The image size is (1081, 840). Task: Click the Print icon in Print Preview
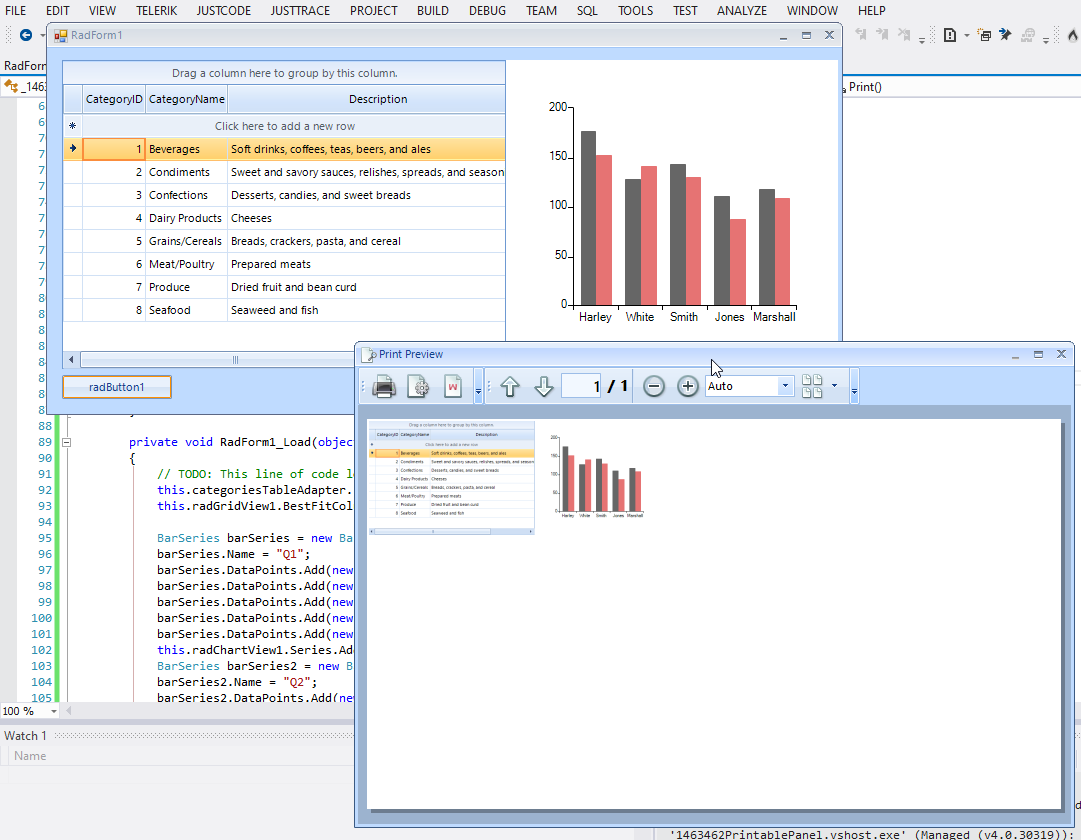pyautogui.click(x=385, y=386)
